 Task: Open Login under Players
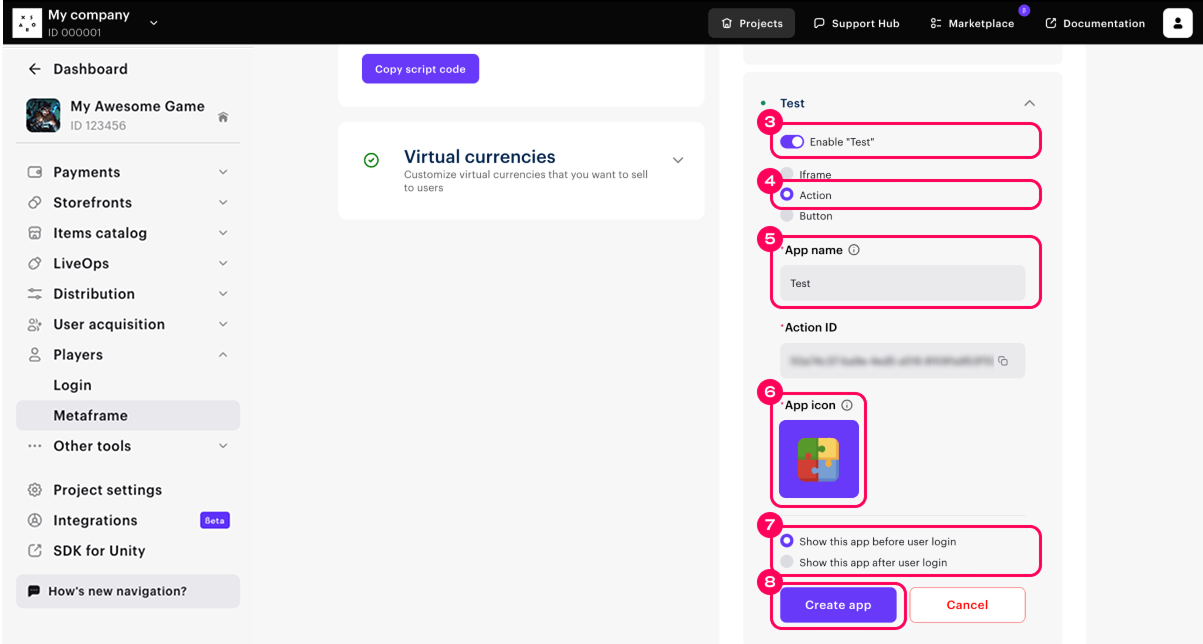[x=72, y=385]
